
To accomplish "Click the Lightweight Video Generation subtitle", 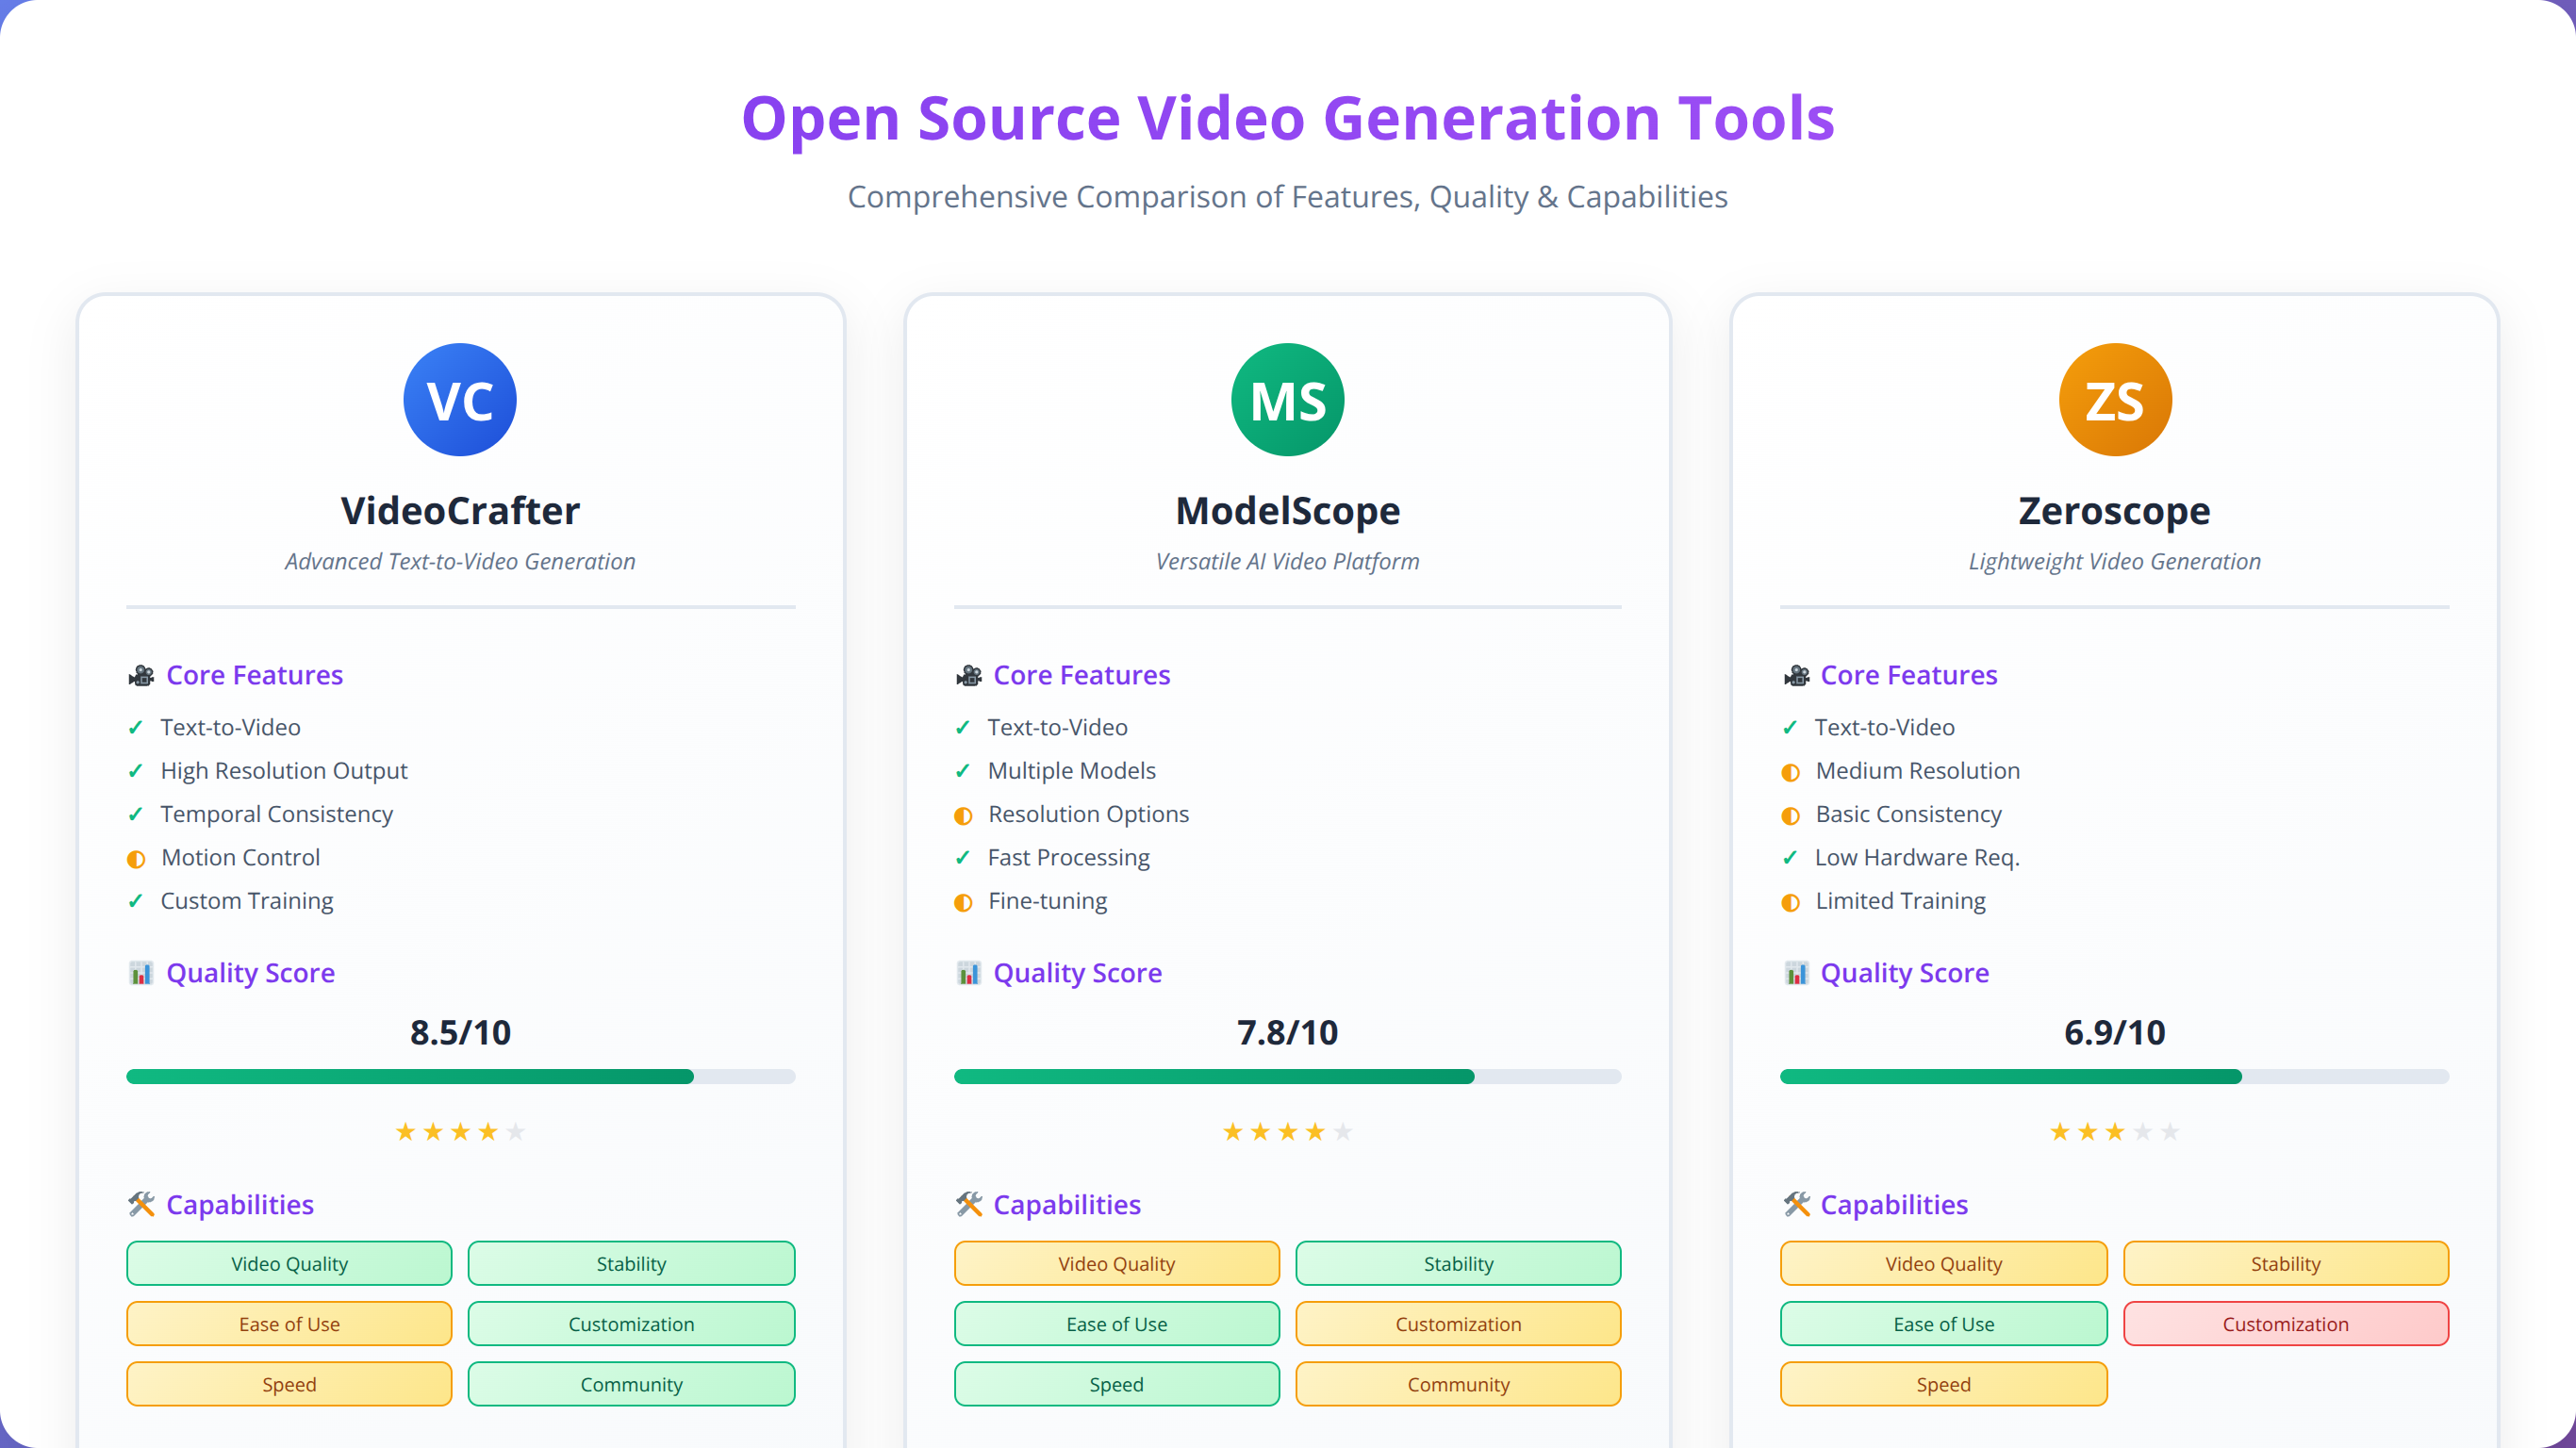I will point(2114,562).
